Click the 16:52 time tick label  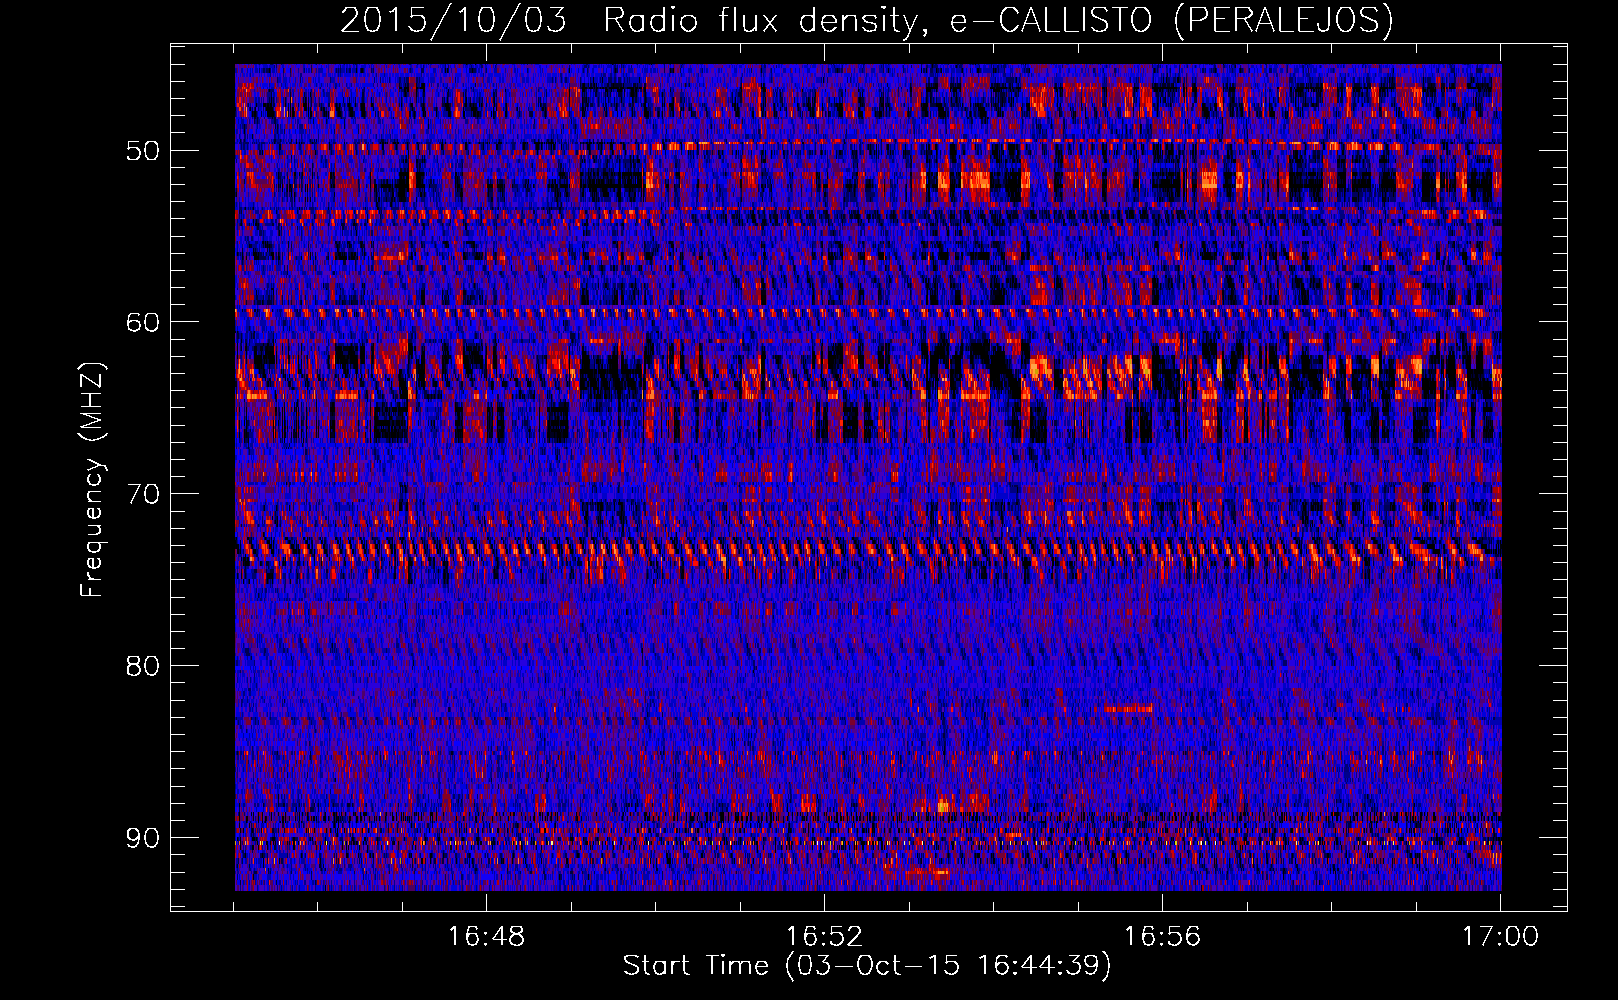click(825, 937)
